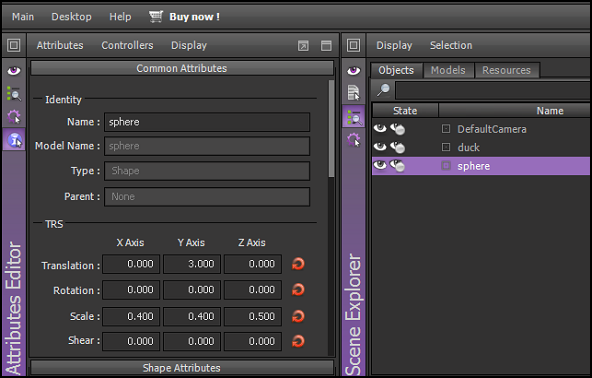
Task: Click the Type field showing Shape
Action: [x=207, y=171]
